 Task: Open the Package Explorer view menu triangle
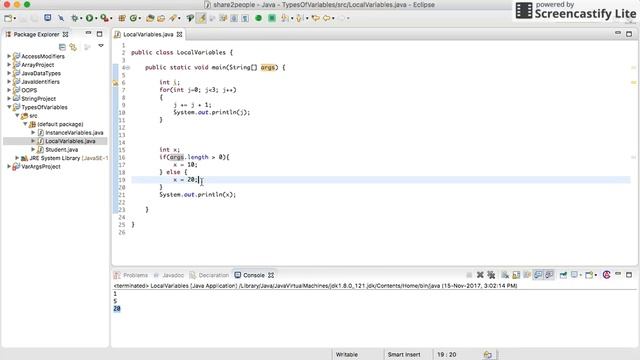[101, 46]
